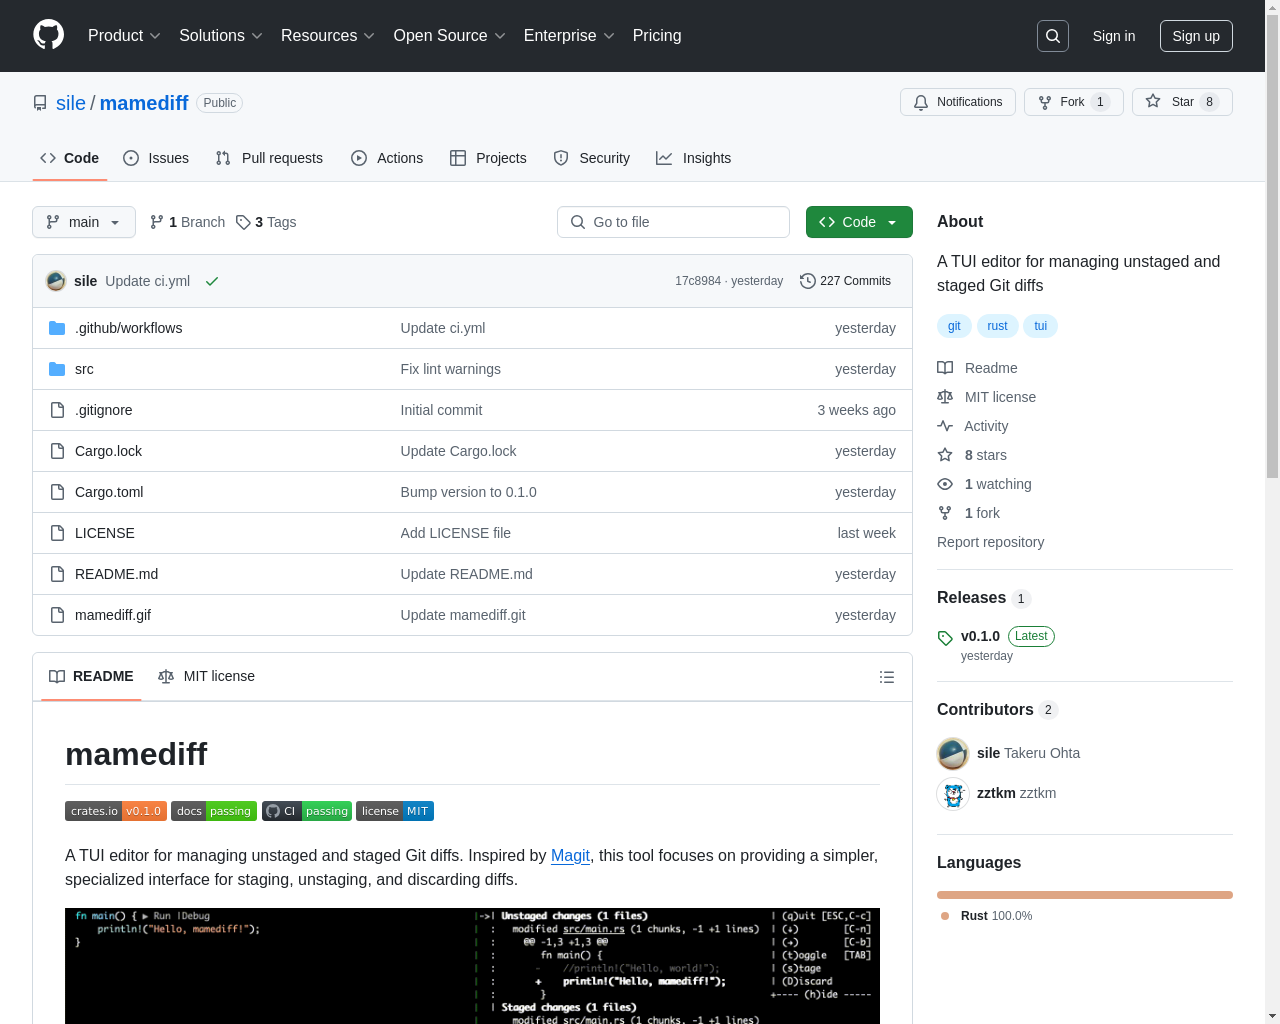The height and width of the screenshot is (1024, 1280).
Task: Switch to the Security tab
Action: (592, 158)
